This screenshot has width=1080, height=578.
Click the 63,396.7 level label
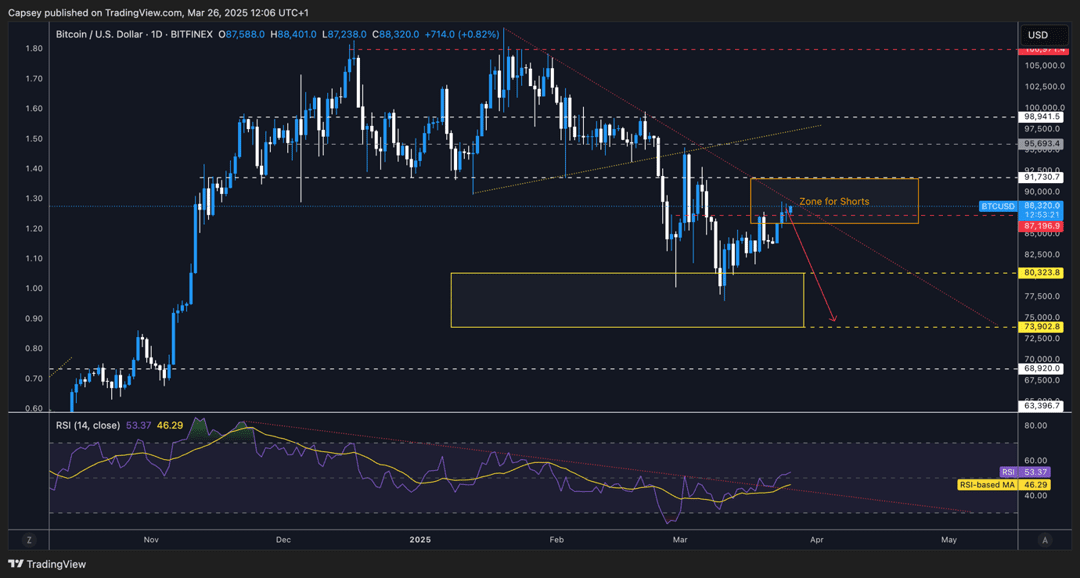coord(1041,406)
